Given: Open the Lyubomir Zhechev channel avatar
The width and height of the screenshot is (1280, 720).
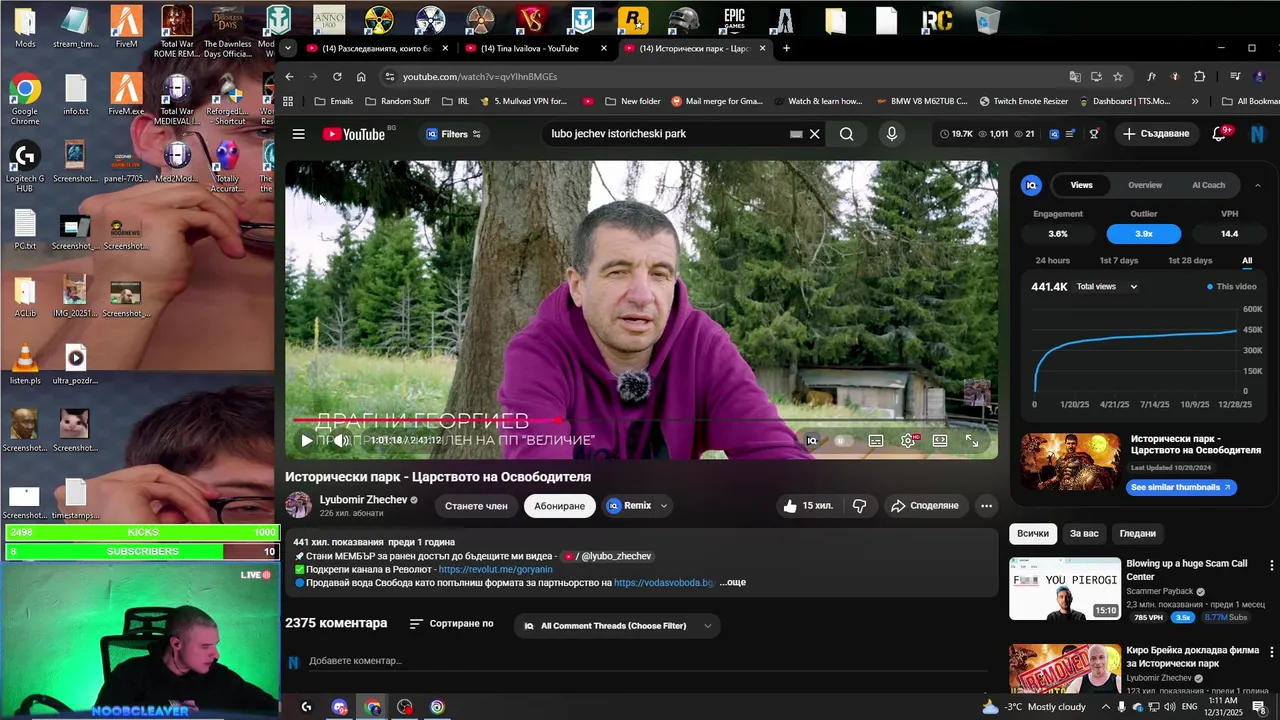Looking at the screenshot, I should click(x=298, y=505).
